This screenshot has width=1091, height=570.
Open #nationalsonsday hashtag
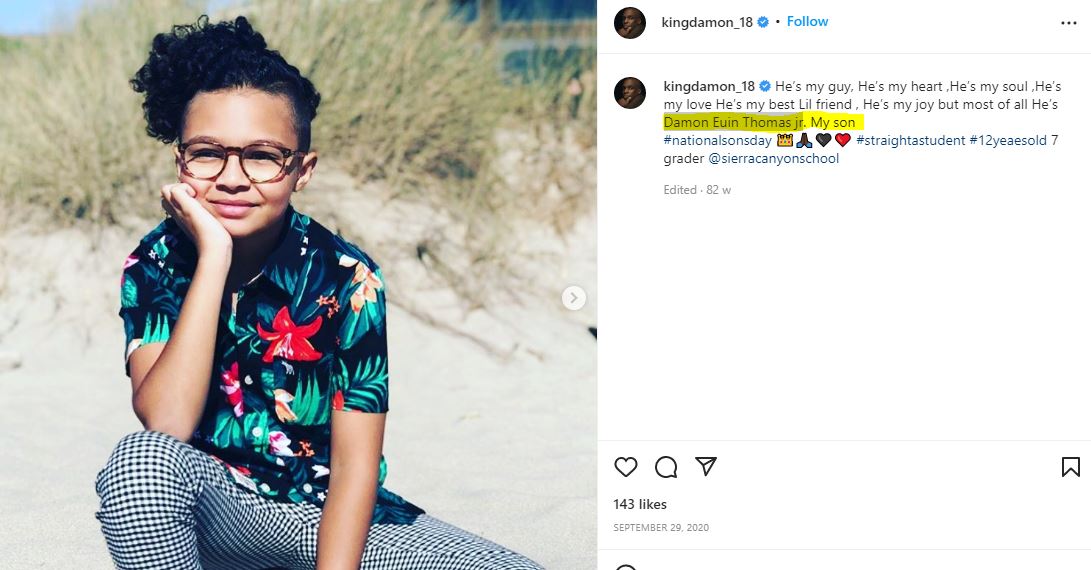click(x=717, y=141)
